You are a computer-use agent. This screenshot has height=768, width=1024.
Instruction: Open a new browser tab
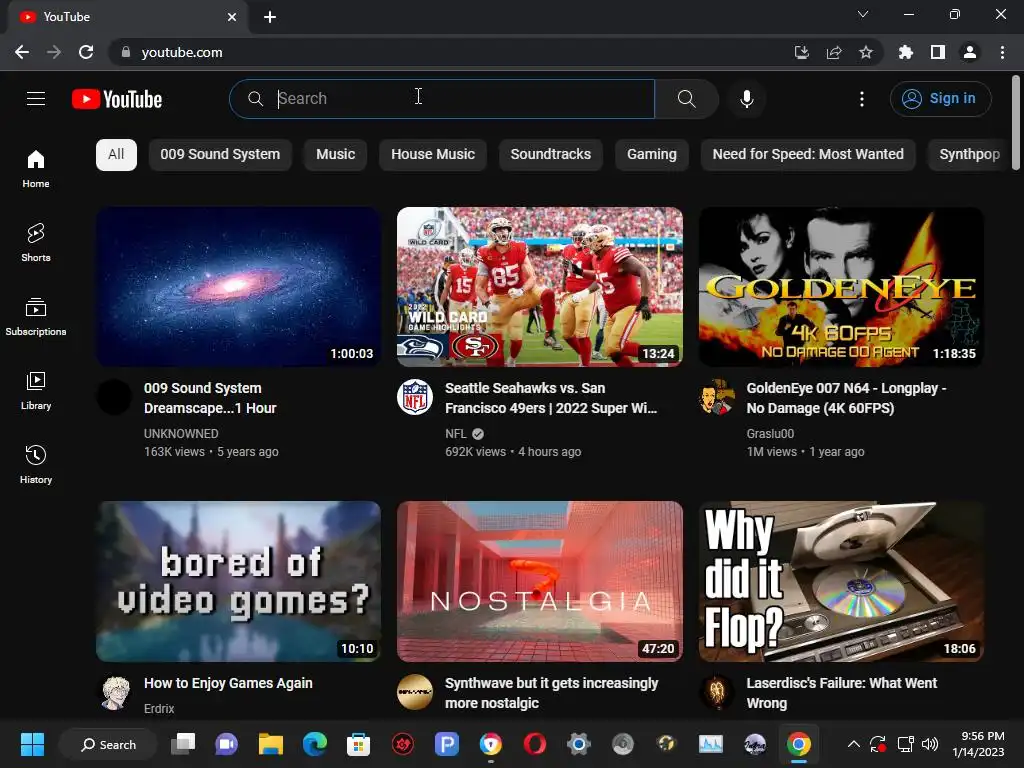pos(270,17)
